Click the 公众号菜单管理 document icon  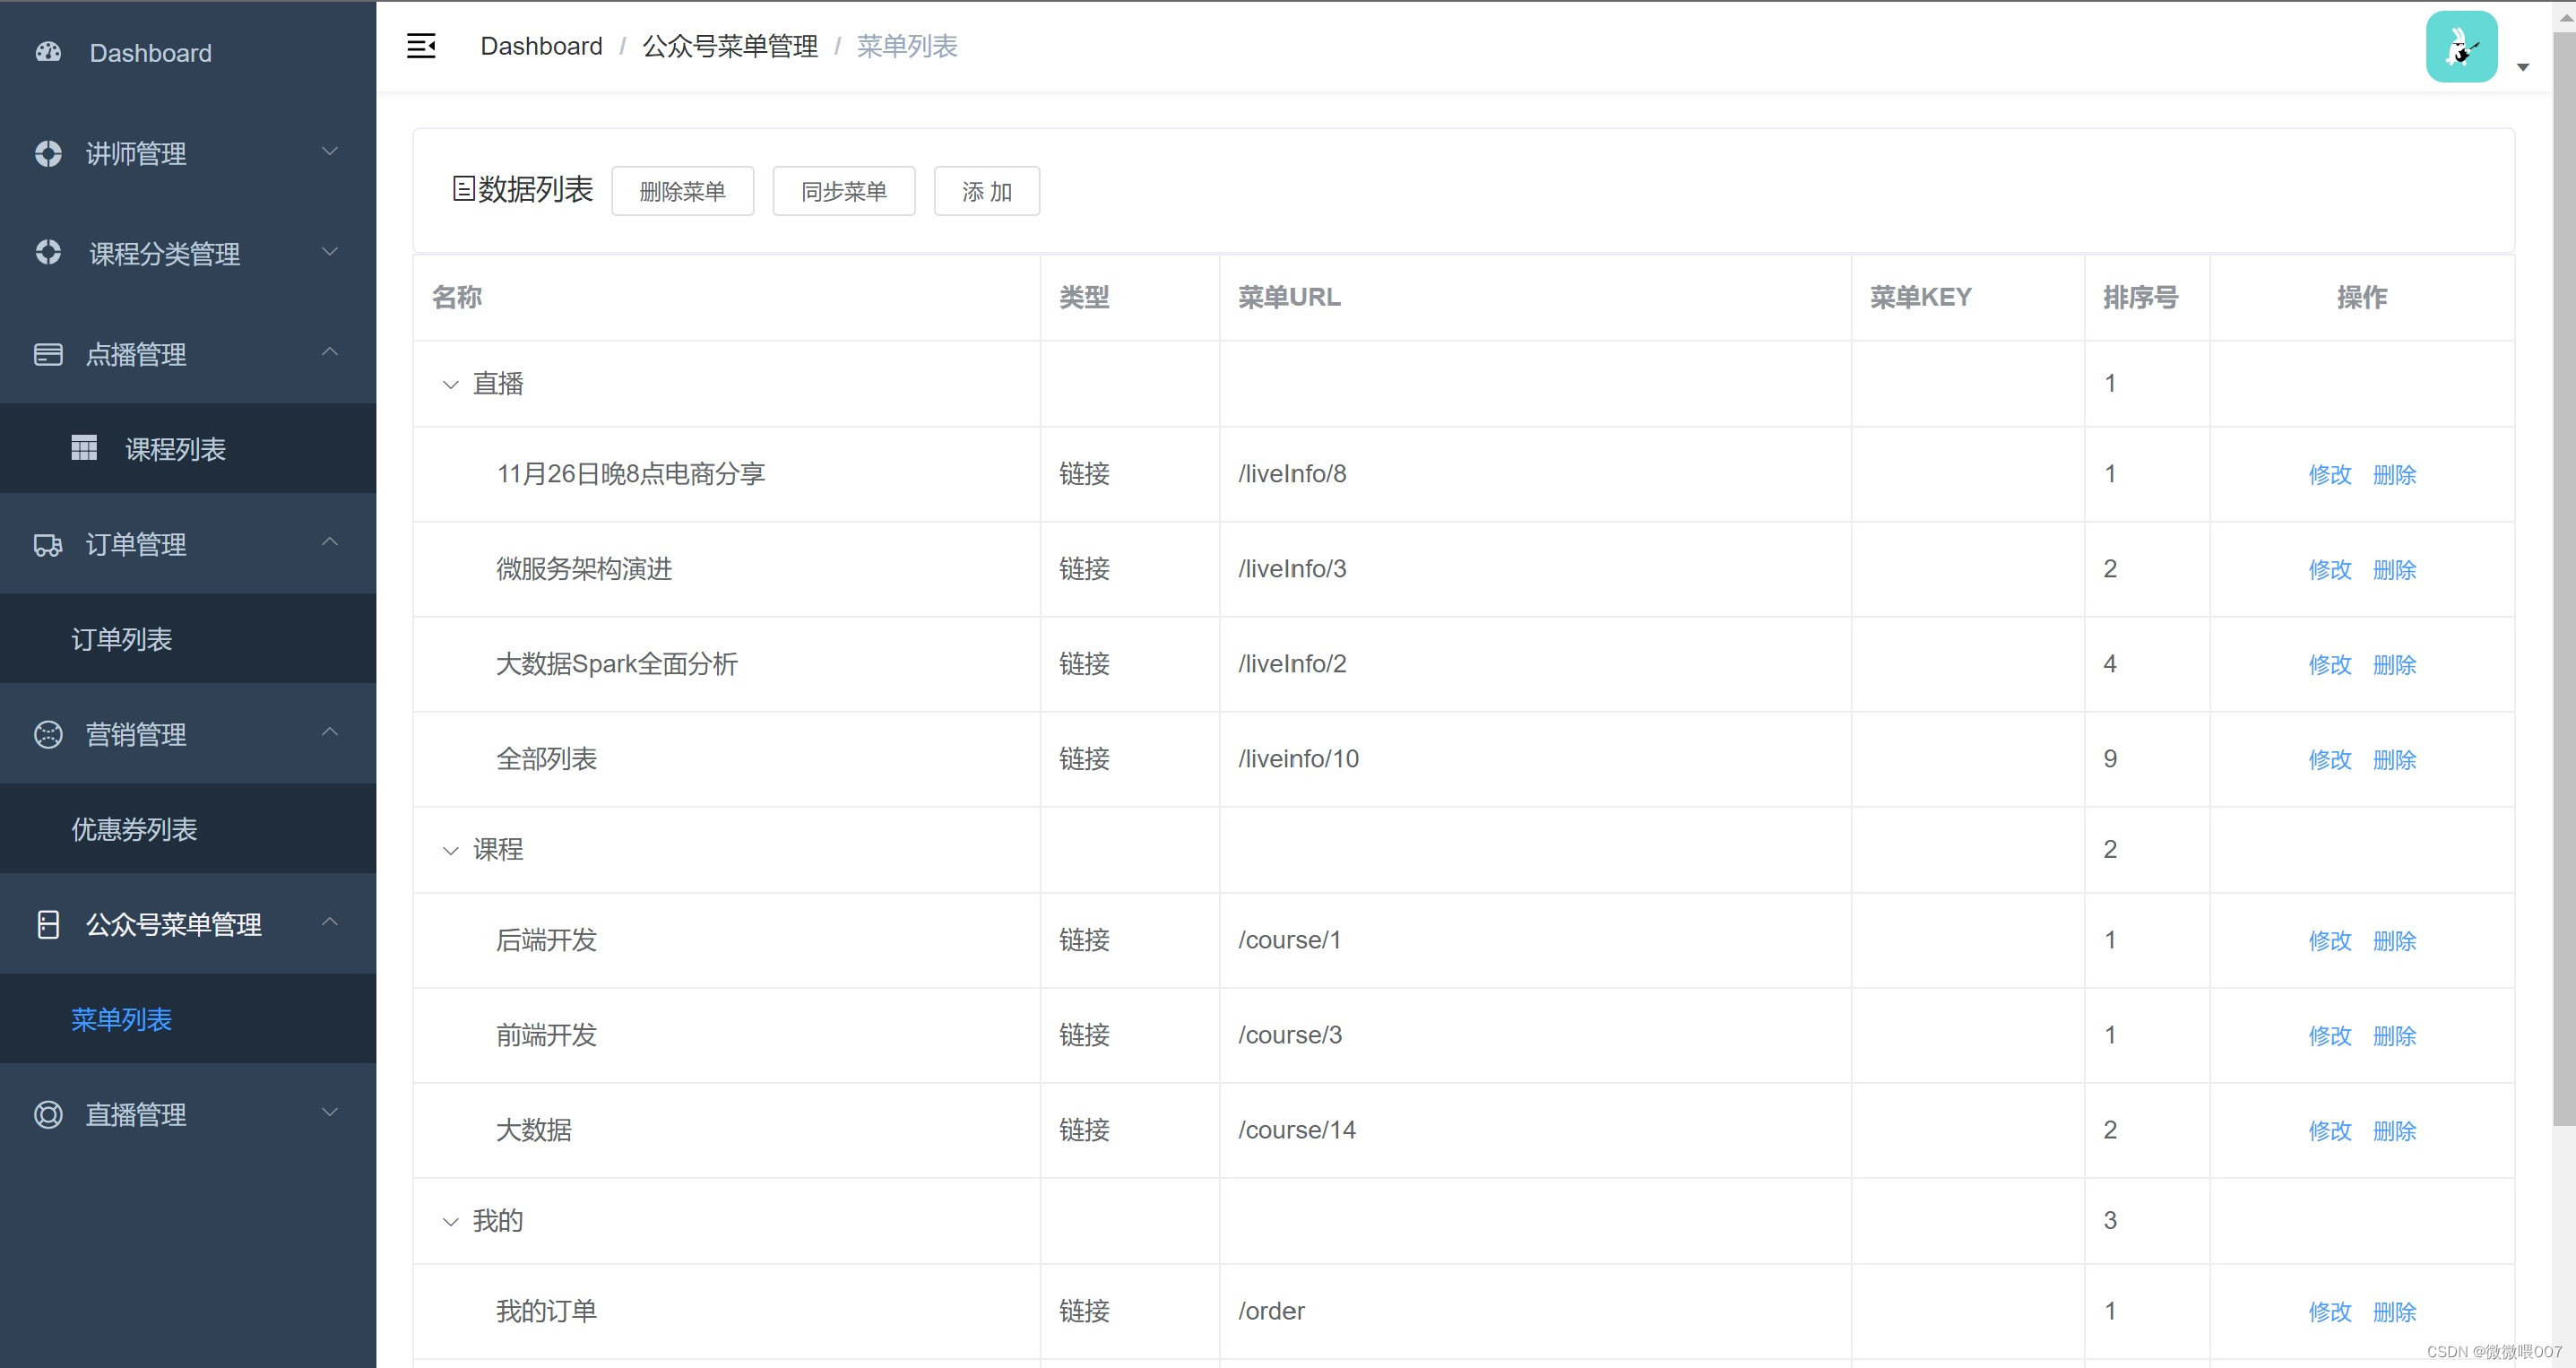(x=48, y=924)
